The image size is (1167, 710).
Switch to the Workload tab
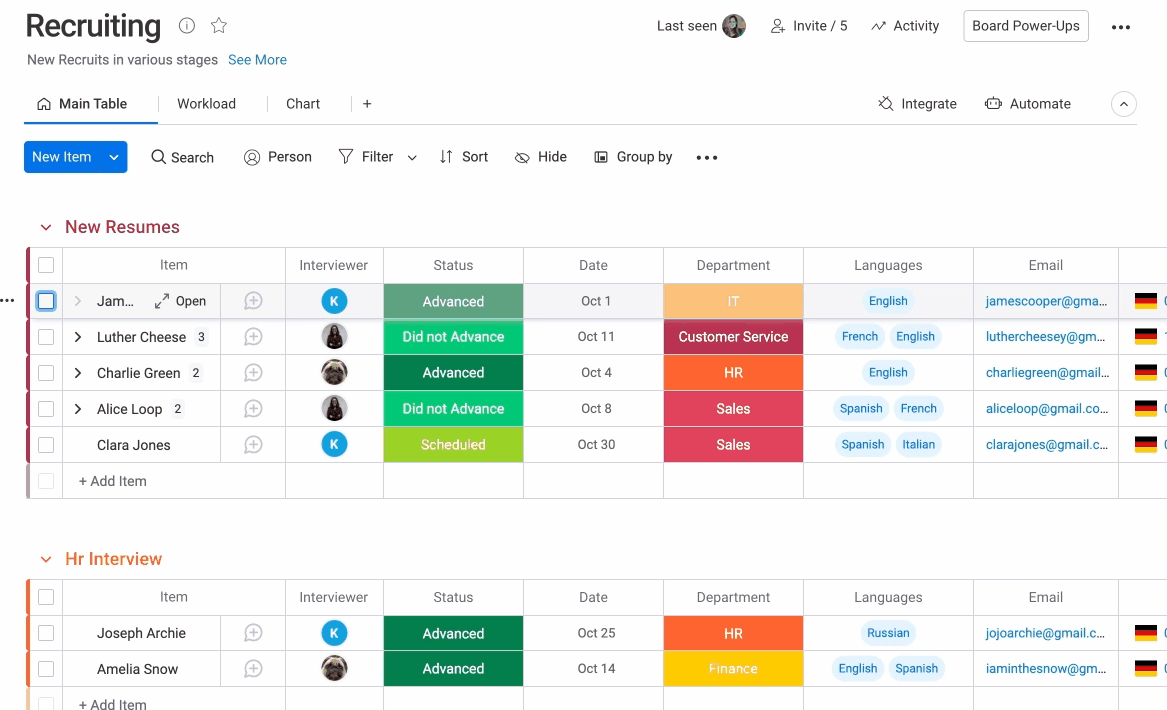click(206, 104)
